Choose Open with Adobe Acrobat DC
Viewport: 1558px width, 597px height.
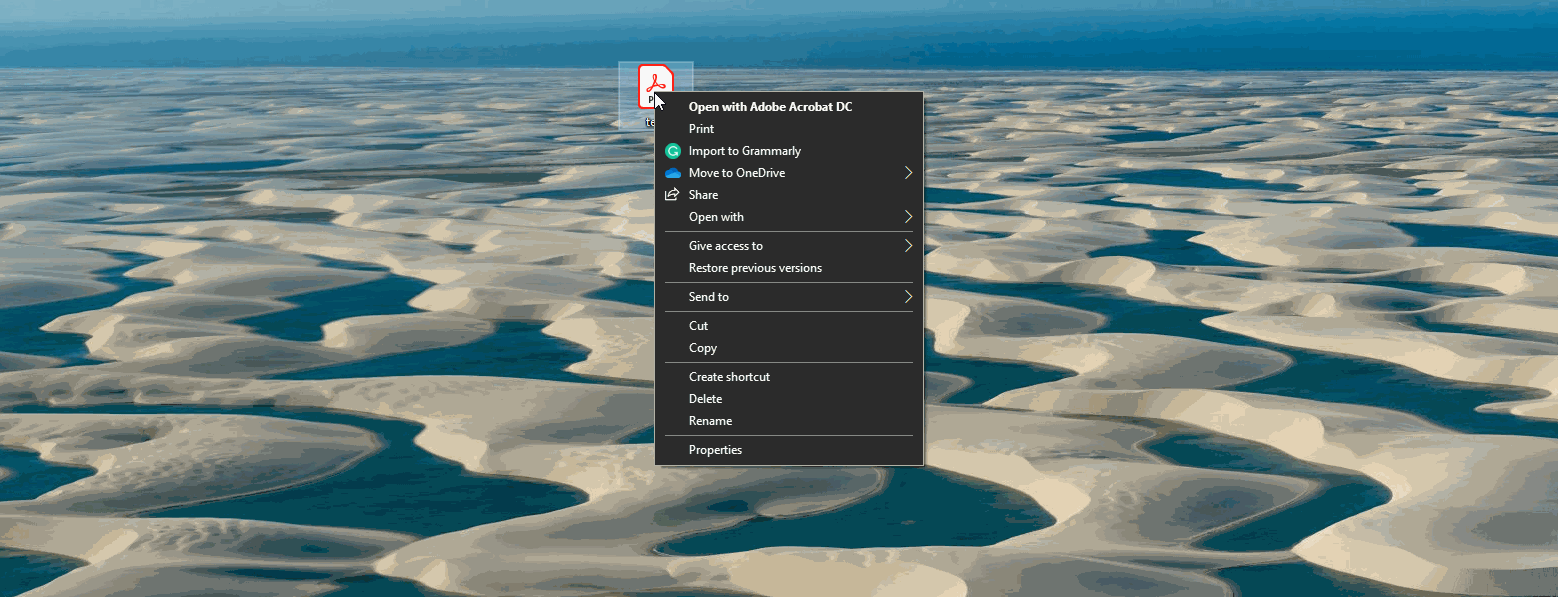(x=789, y=107)
